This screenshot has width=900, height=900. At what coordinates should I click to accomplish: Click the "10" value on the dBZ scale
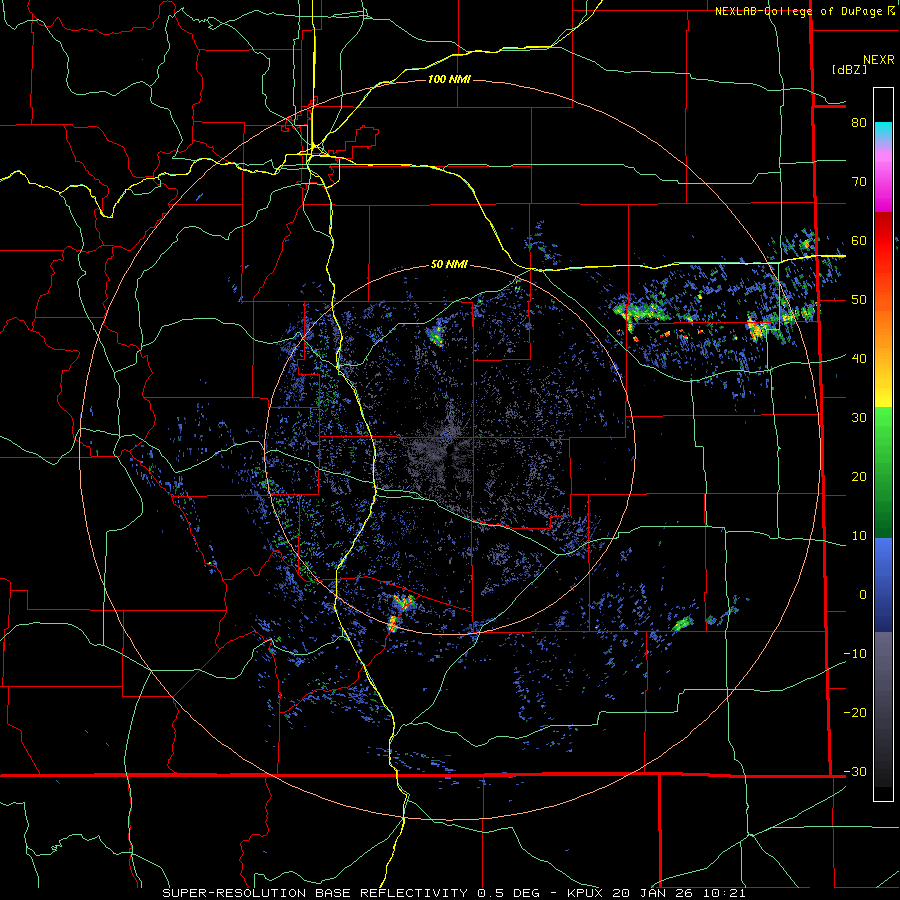[x=859, y=536]
